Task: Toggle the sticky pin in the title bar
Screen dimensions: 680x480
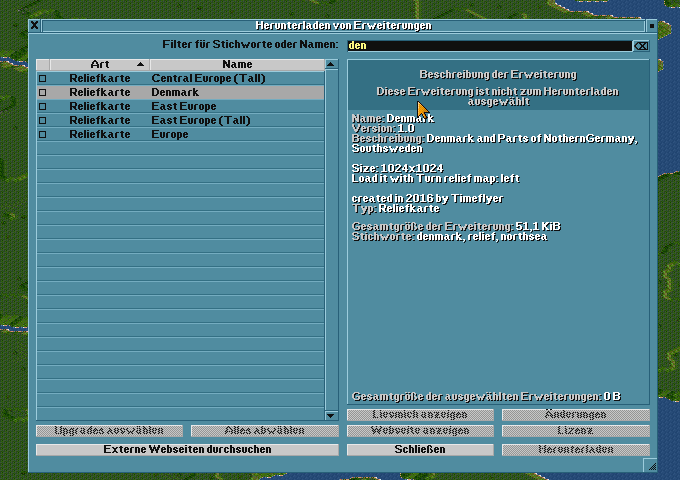Action: click(x=651, y=25)
